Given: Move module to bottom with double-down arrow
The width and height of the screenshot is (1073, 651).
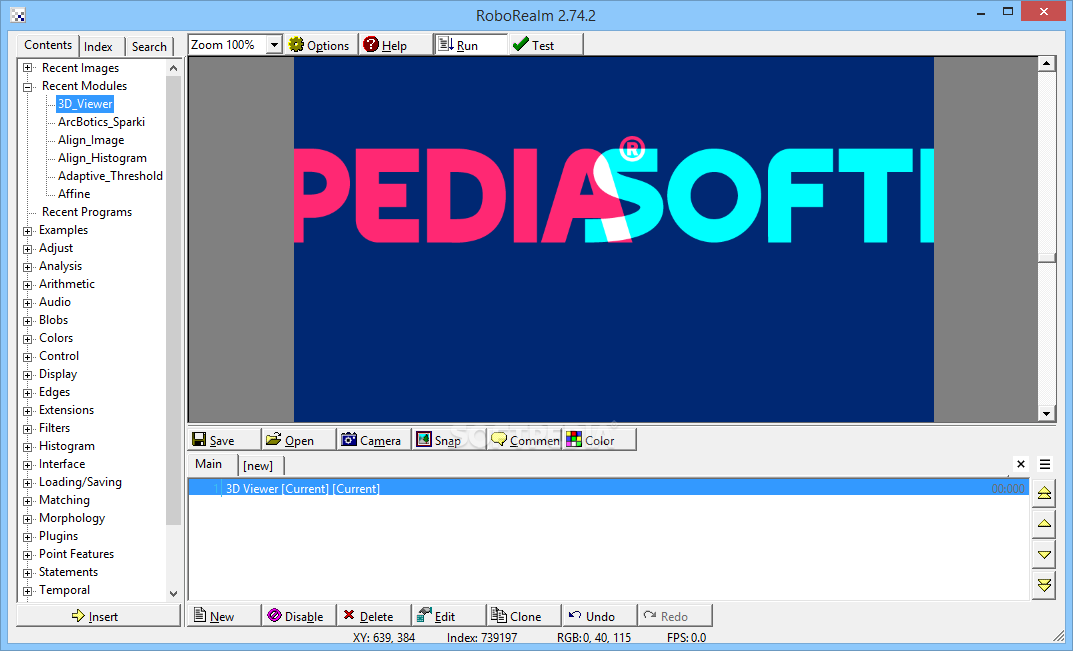Looking at the screenshot, I should [1044, 585].
